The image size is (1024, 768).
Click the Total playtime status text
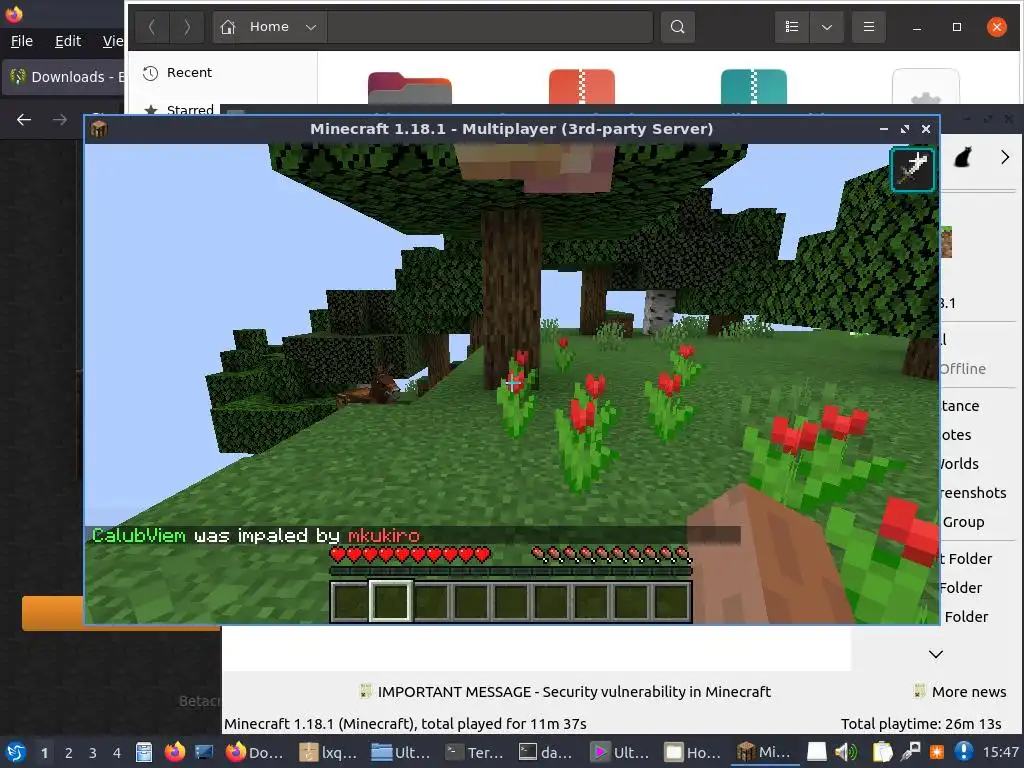pos(921,724)
